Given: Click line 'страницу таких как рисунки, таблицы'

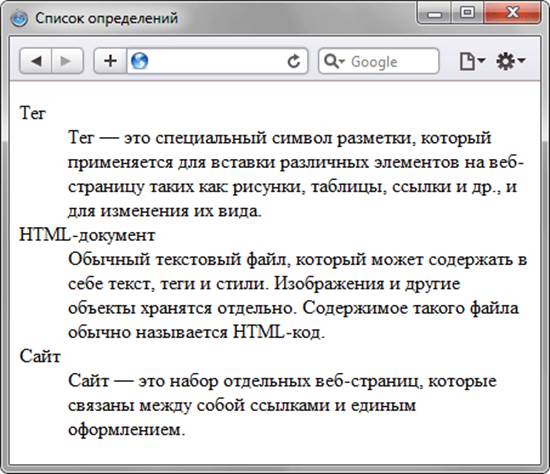Looking at the screenshot, I should pos(293,187).
